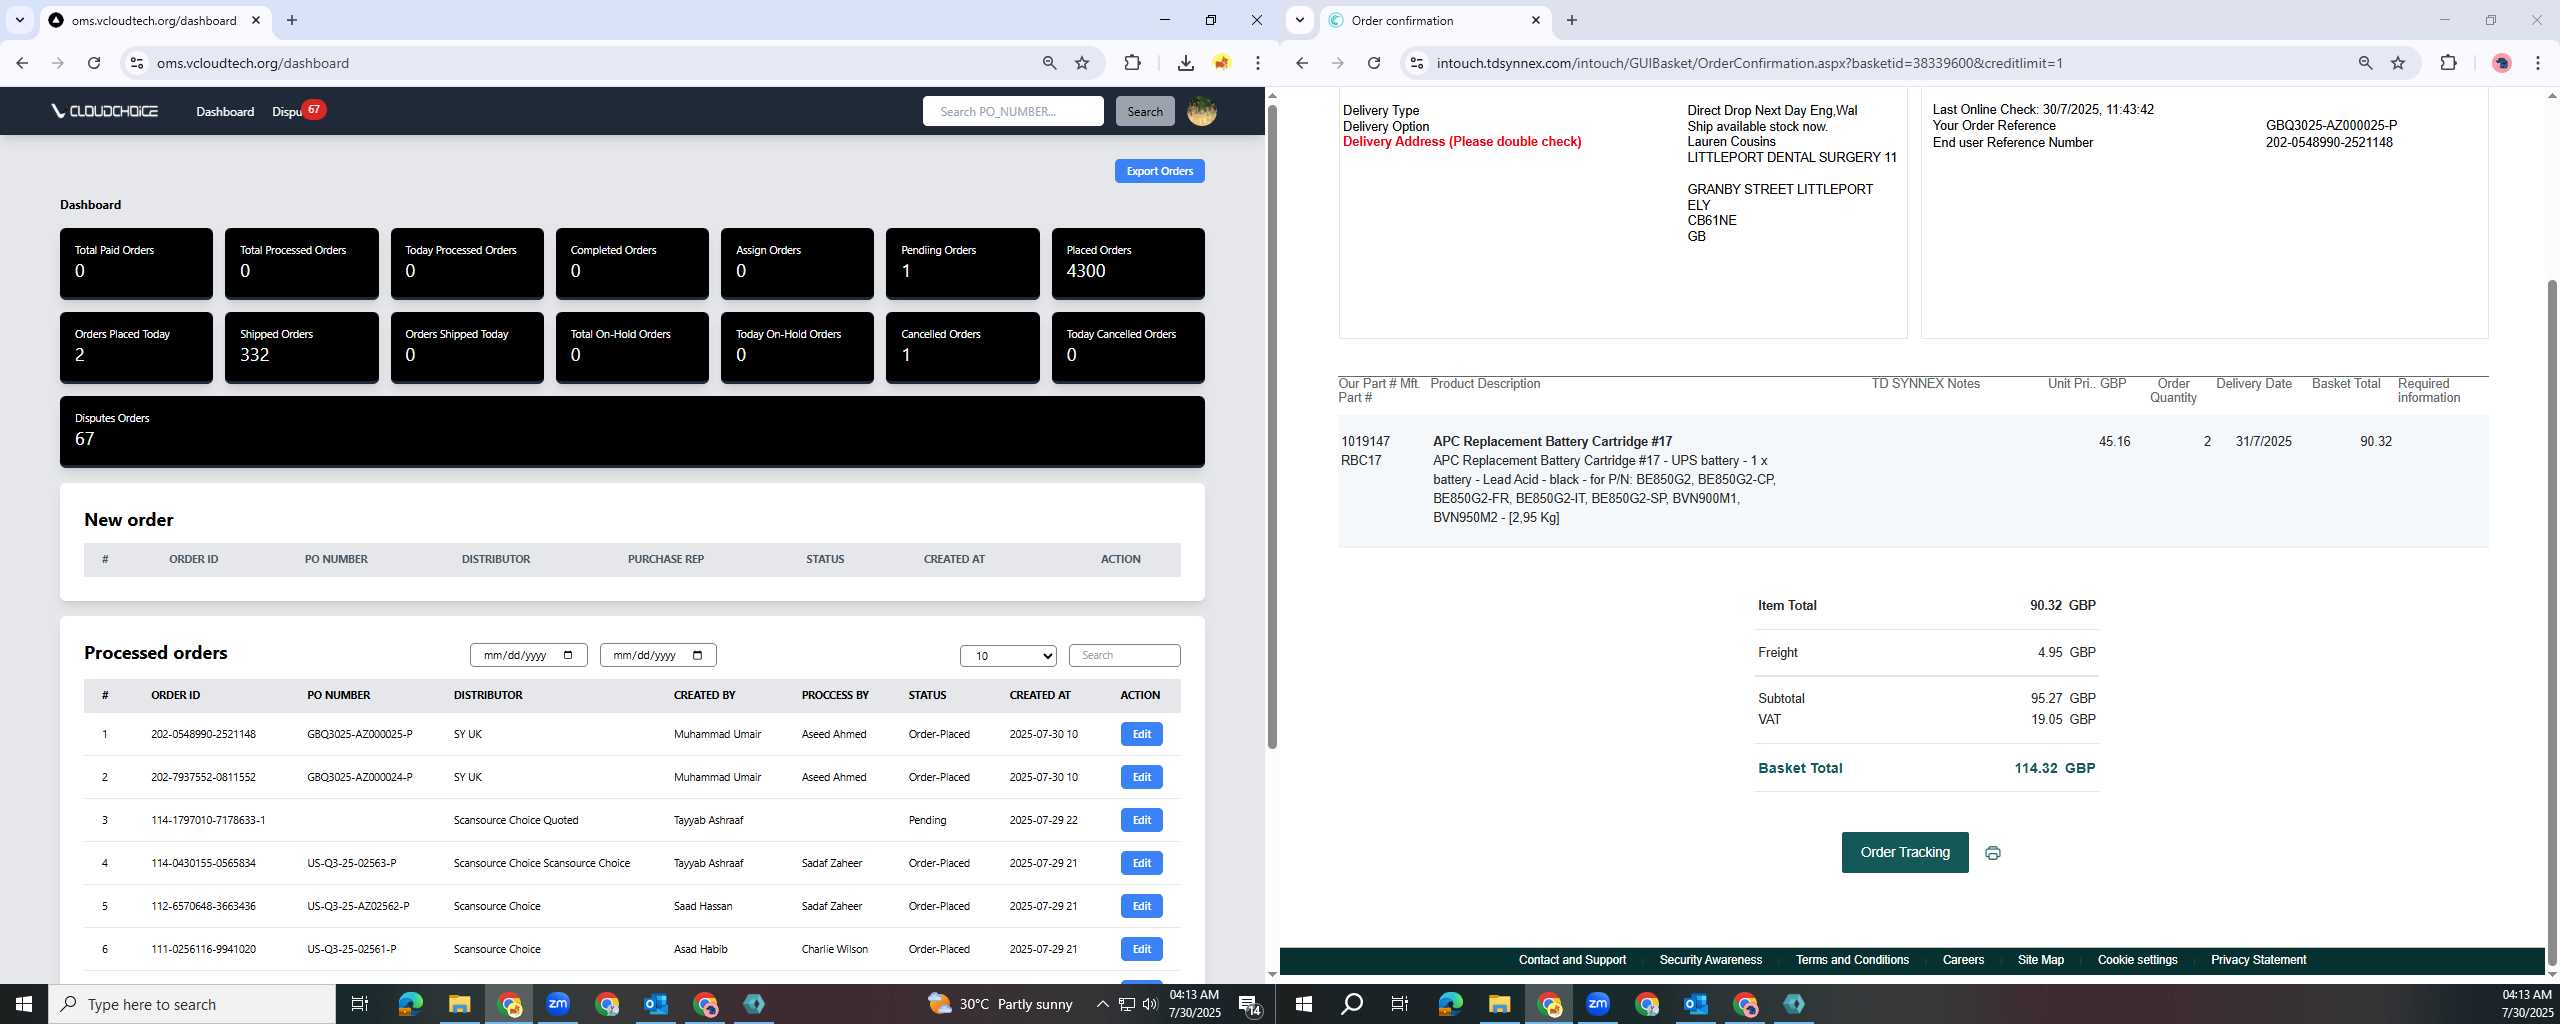Viewport: 2560px width, 1024px height.
Task: Open Outlook from left taskbar
Action: 656,1004
